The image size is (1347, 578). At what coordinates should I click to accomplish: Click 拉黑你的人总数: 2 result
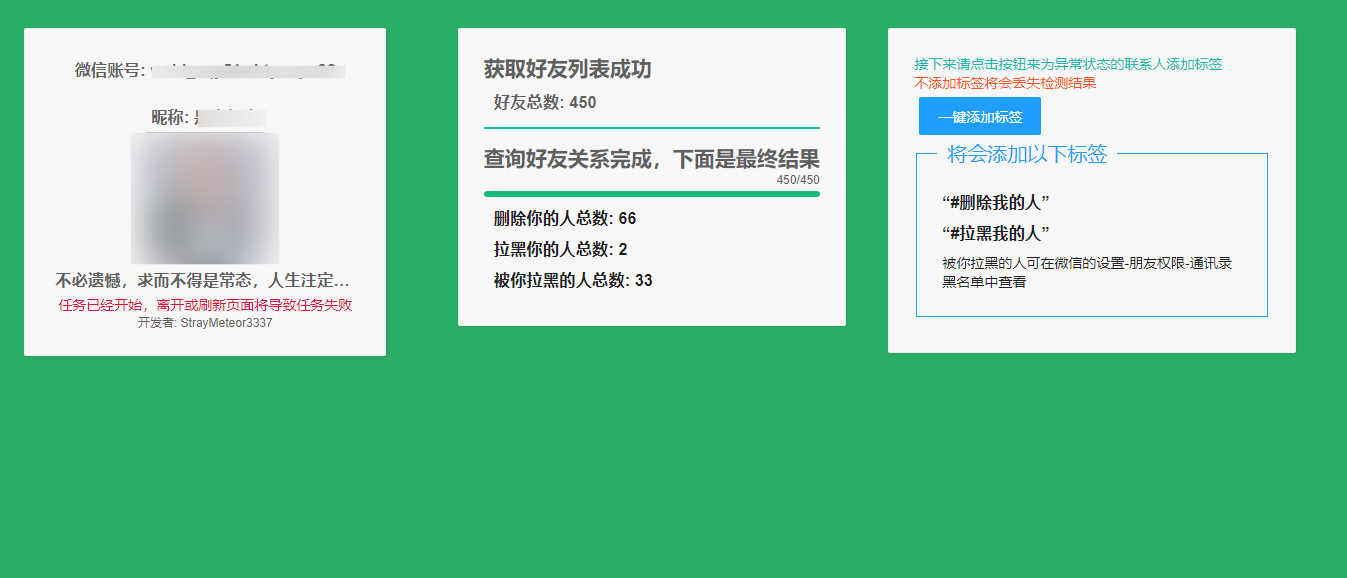click(x=560, y=250)
